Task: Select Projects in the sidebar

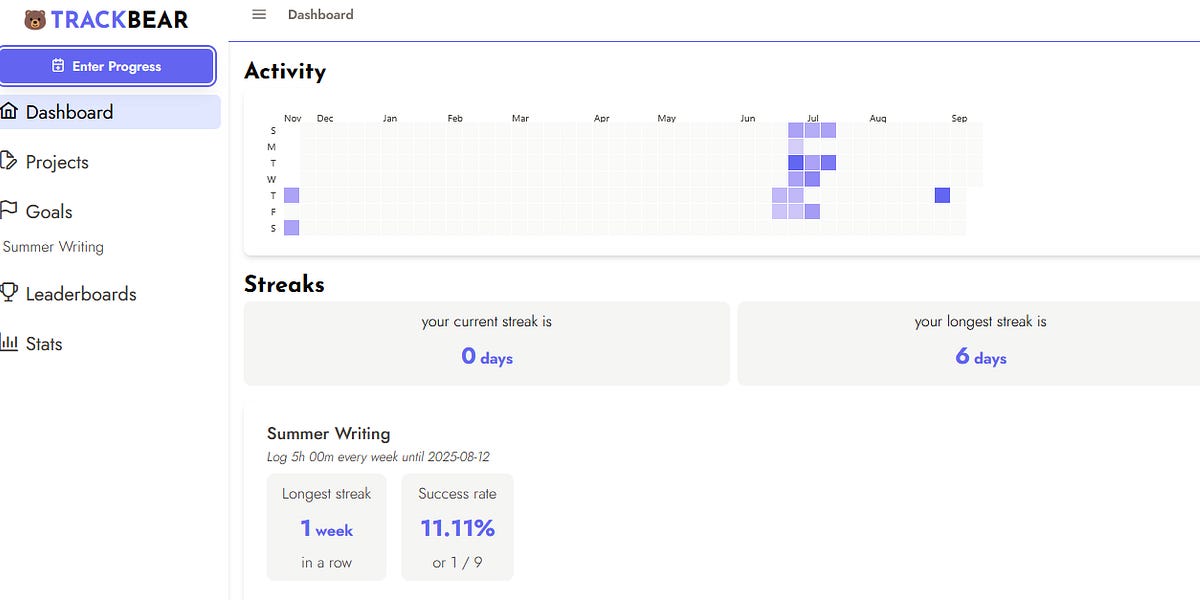Action: (x=57, y=161)
